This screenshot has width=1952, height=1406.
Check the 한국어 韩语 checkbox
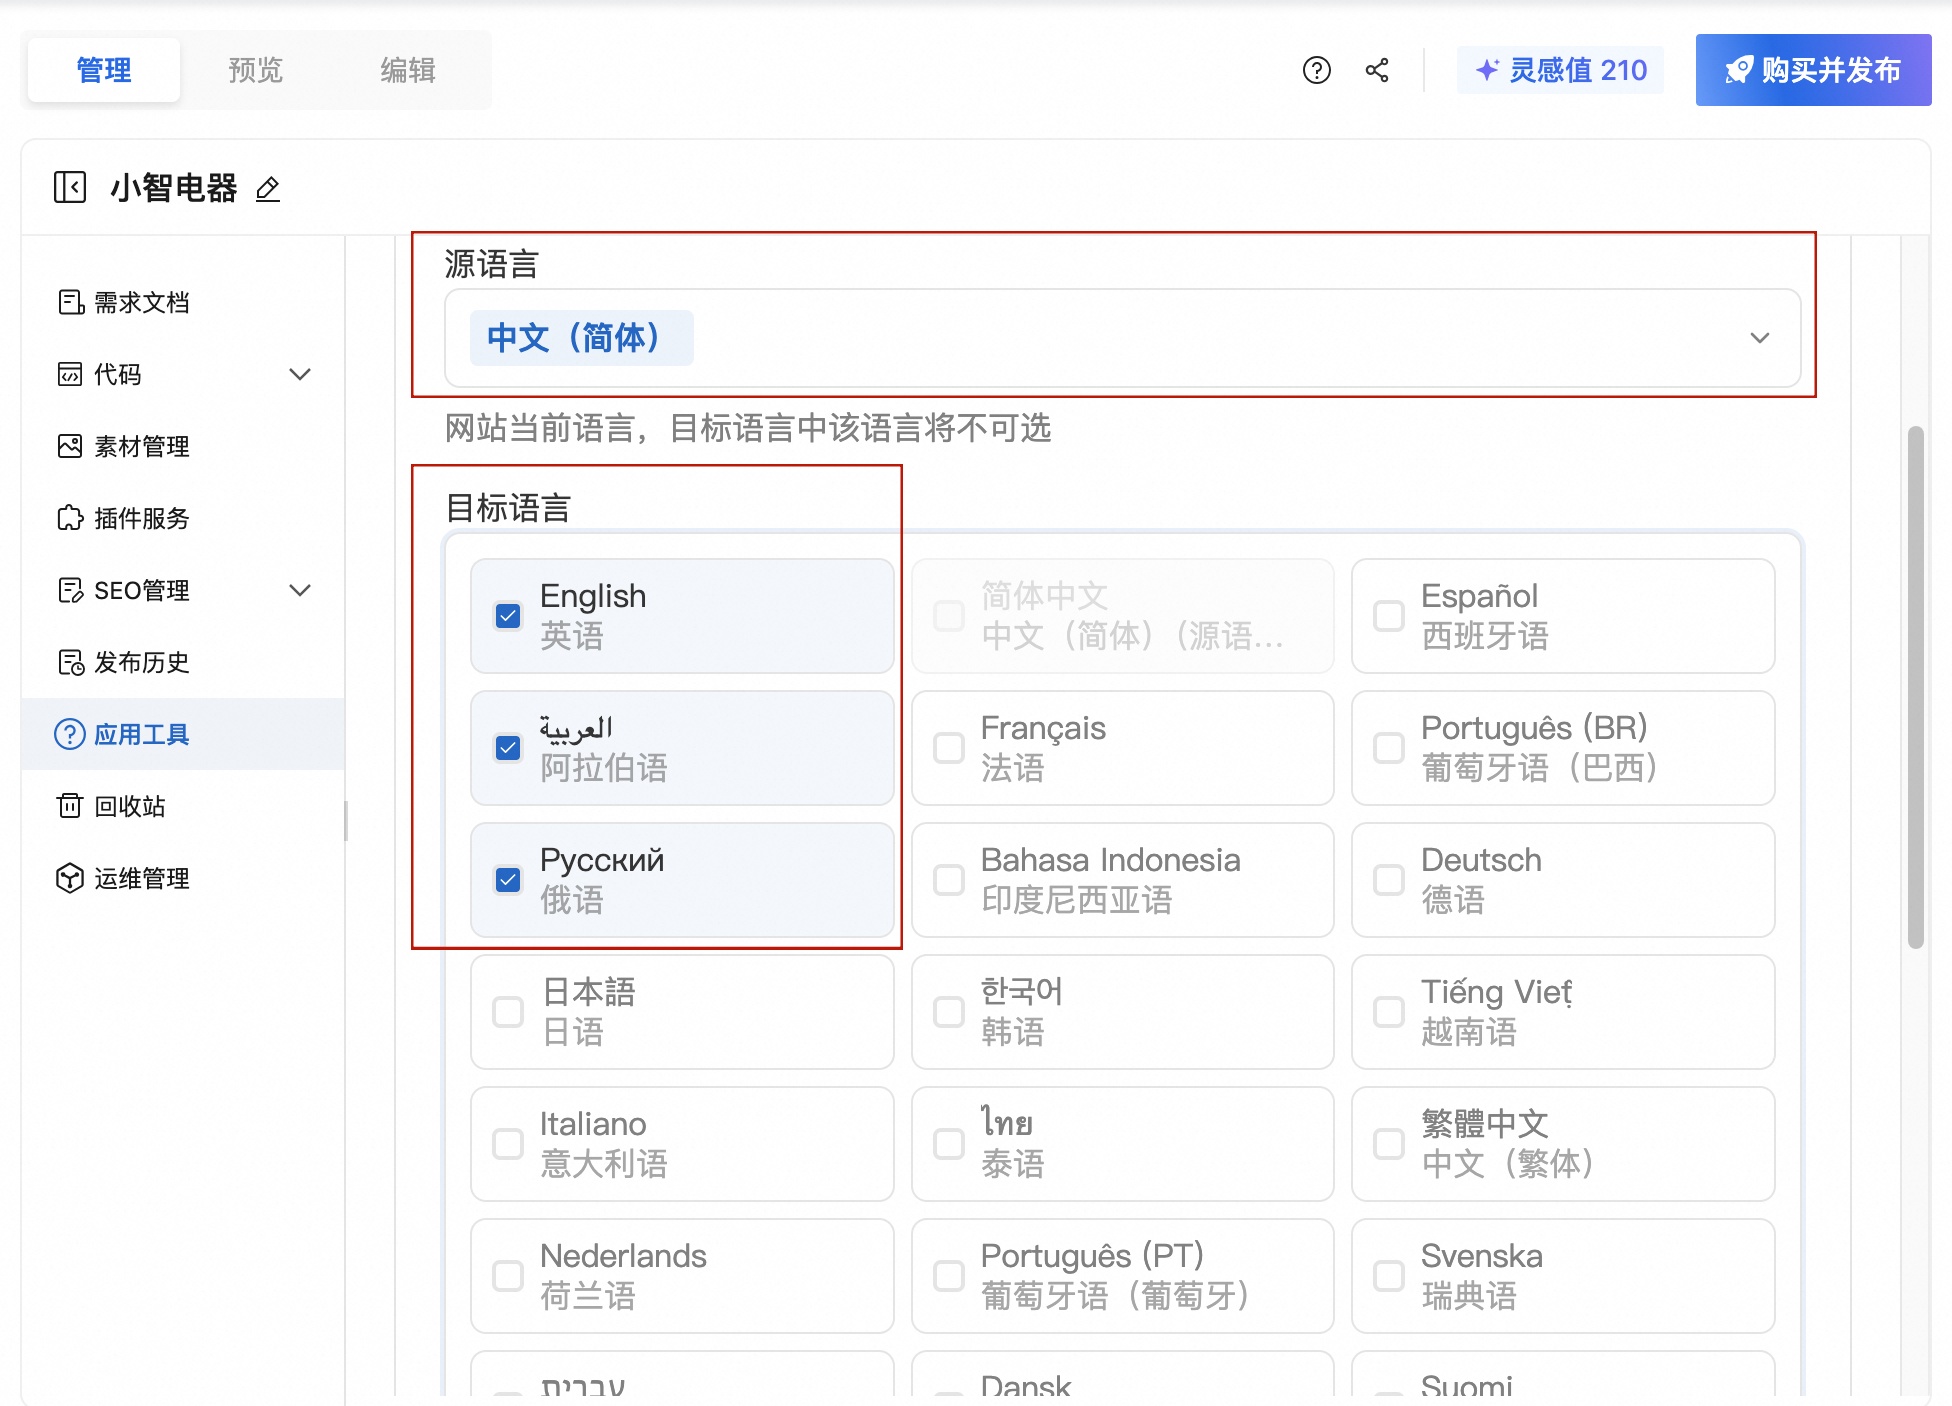948,1012
